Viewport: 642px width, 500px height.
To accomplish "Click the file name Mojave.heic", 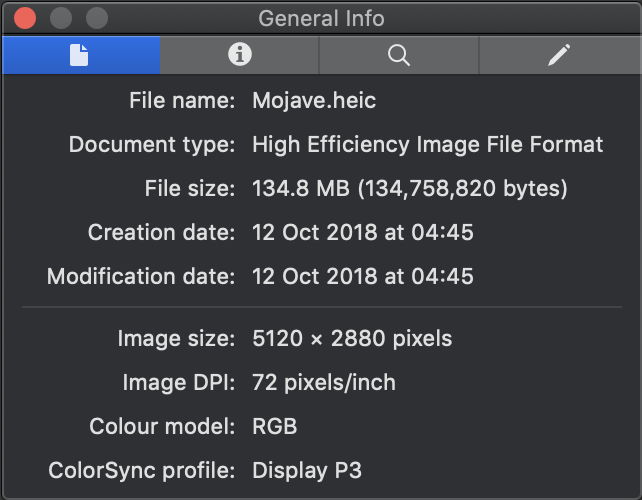I will click(314, 101).
